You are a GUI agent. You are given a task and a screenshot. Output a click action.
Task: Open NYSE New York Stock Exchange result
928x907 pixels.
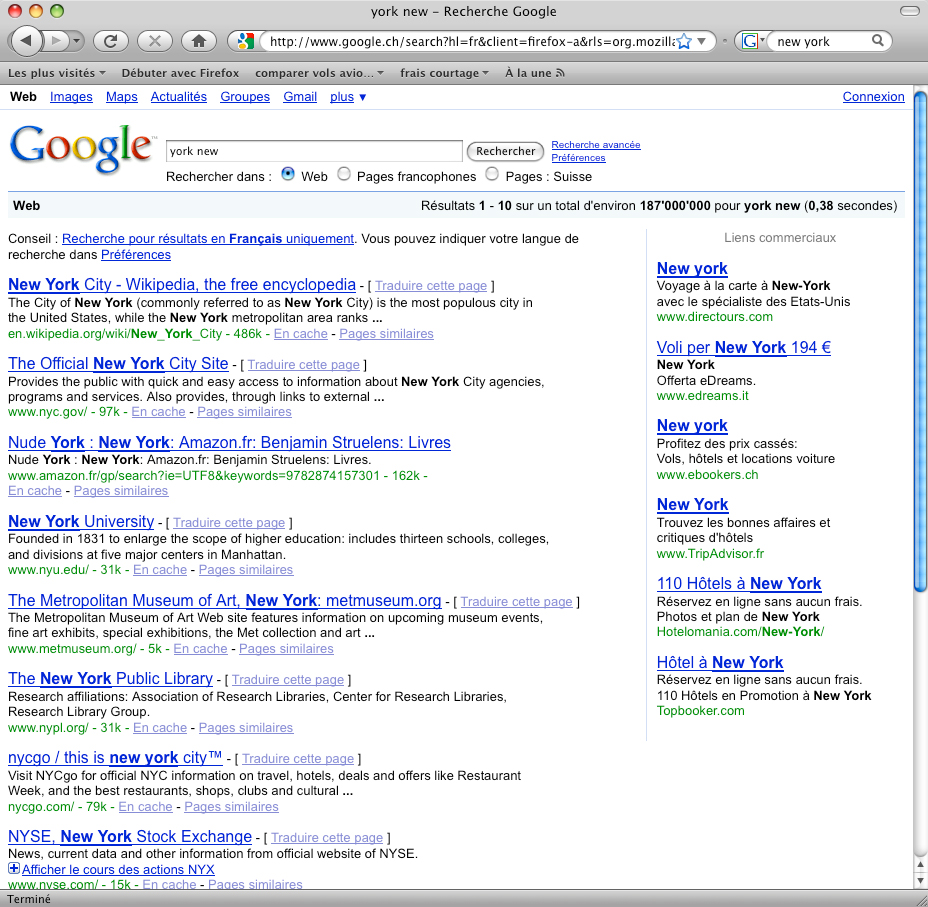point(130,837)
